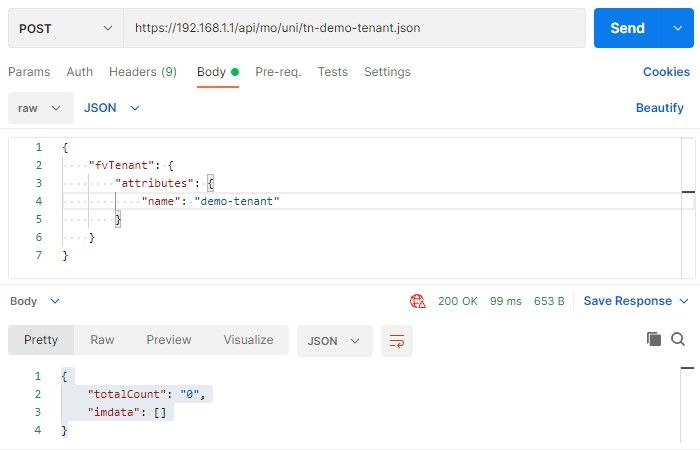Viewport: 700px width, 450px height.
Task: Switch to the Visualize response view
Action: pos(248,340)
